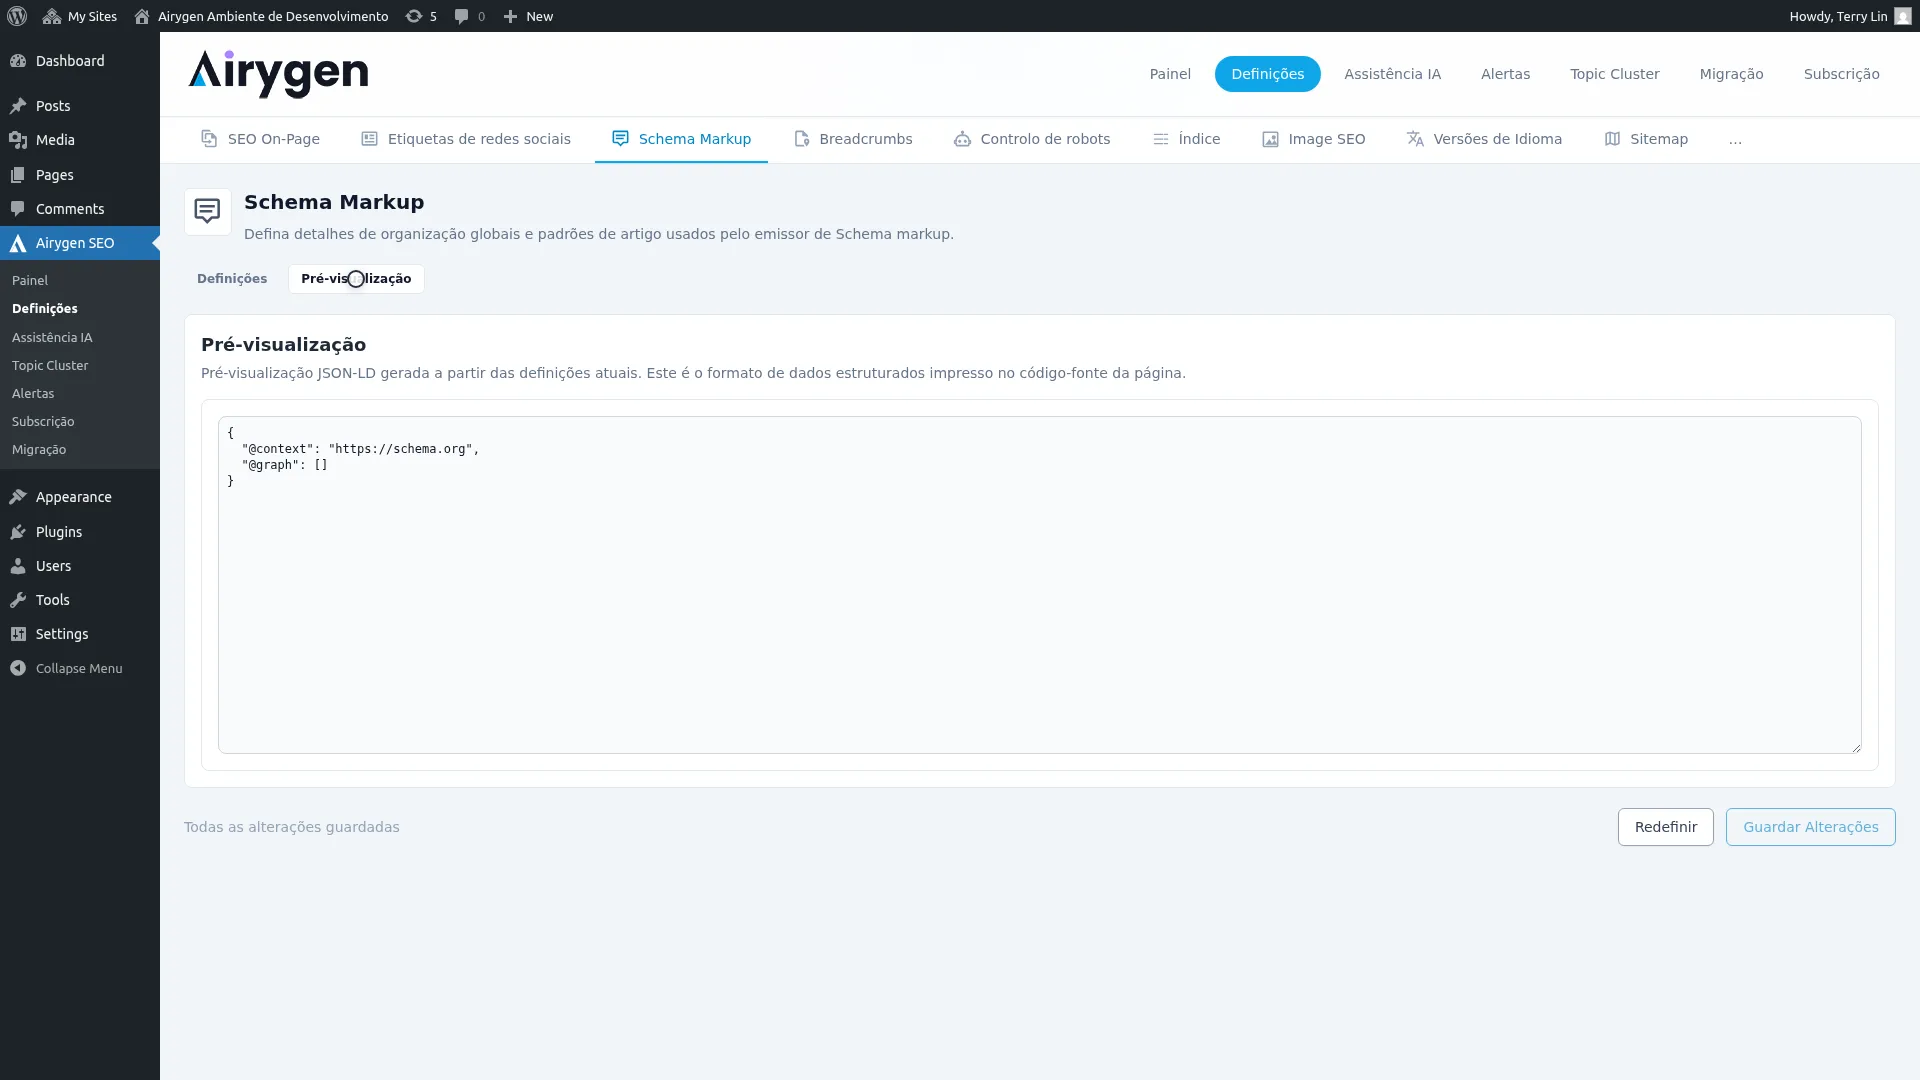Open Subscrição in the top navigation

coord(1841,74)
